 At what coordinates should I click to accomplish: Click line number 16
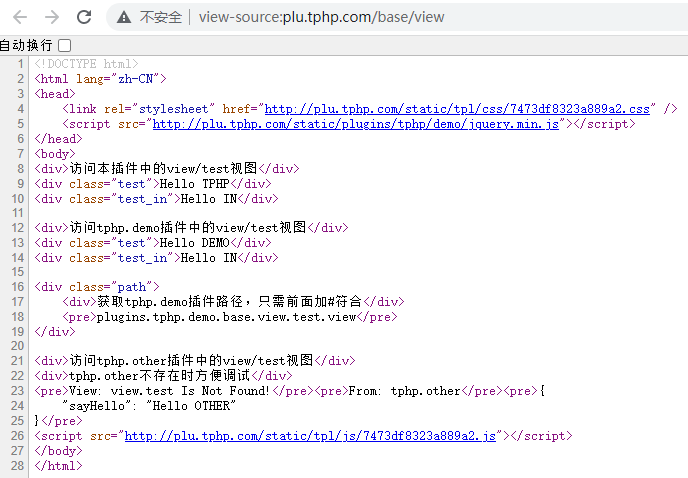click(18, 287)
